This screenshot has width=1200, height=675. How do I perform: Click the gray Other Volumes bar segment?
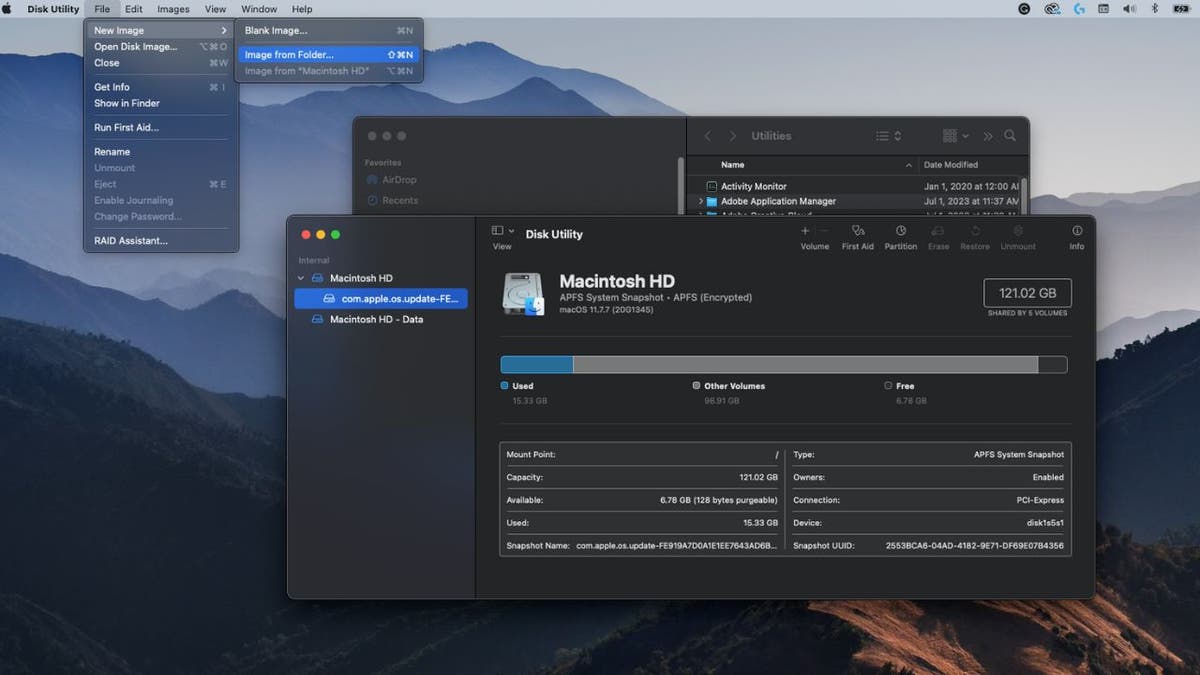click(805, 365)
